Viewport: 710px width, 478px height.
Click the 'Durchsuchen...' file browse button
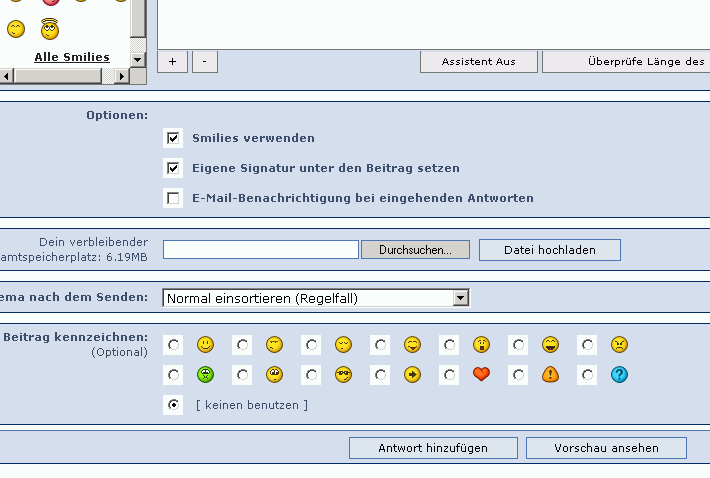coord(414,250)
